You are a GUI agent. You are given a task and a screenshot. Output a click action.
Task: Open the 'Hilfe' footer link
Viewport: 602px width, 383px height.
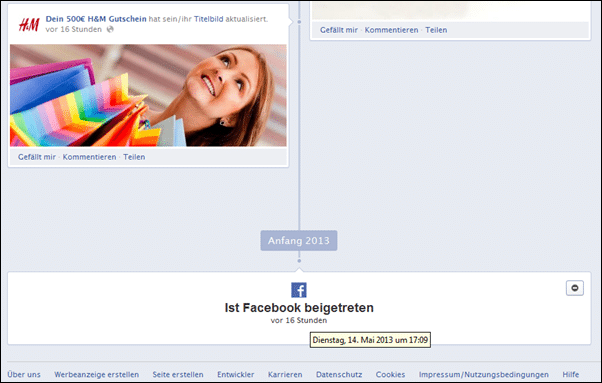coord(571,375)
